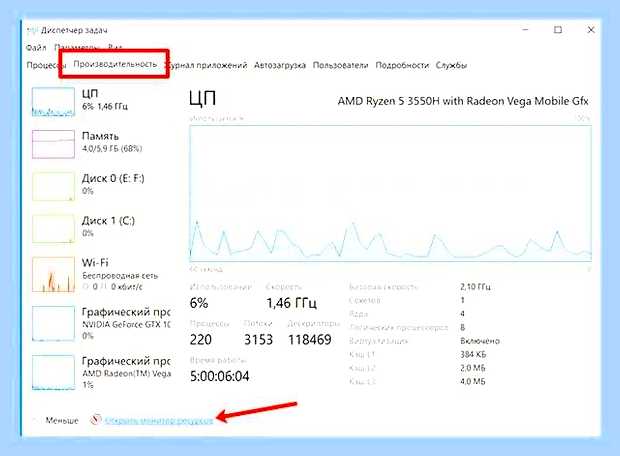The width and height of the screenshot is (620, 456).
Task: Select the Пользователи tab
Action: [x=340, y=65]
